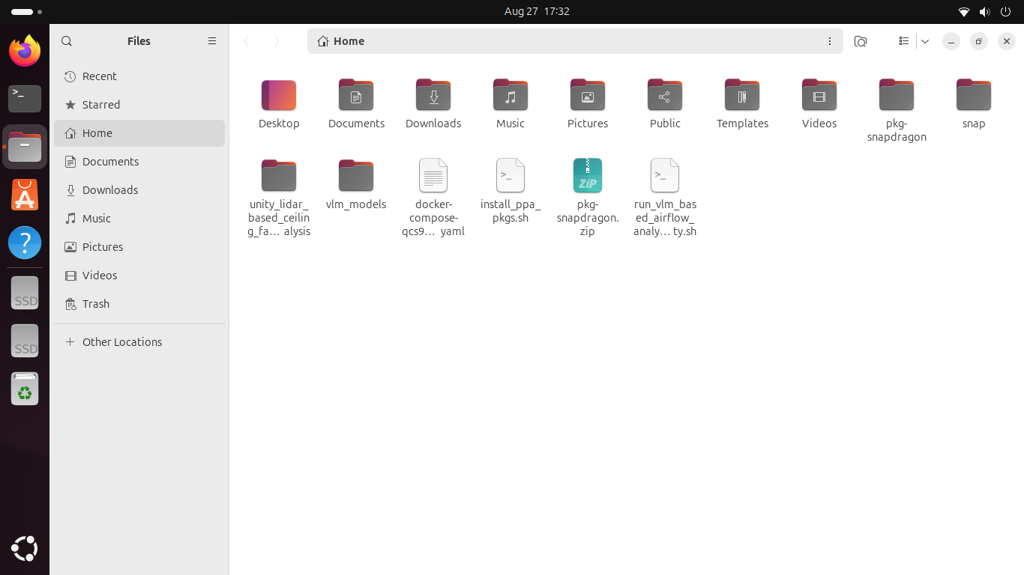Switch to list view icon
The height and width of the screenshot is (575, 1024).
[x=903, y=41]
